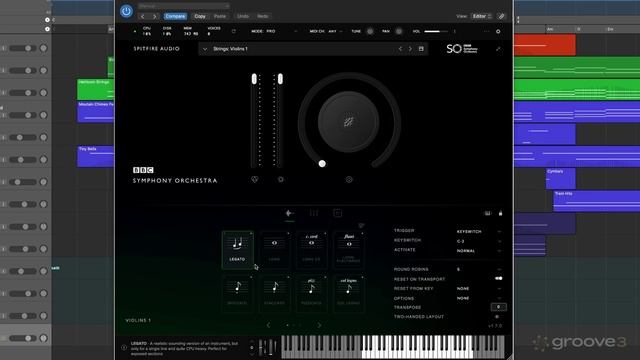Select the Long CS con sord articulation
Screen dimensions: 640x360
pos(311,250)
